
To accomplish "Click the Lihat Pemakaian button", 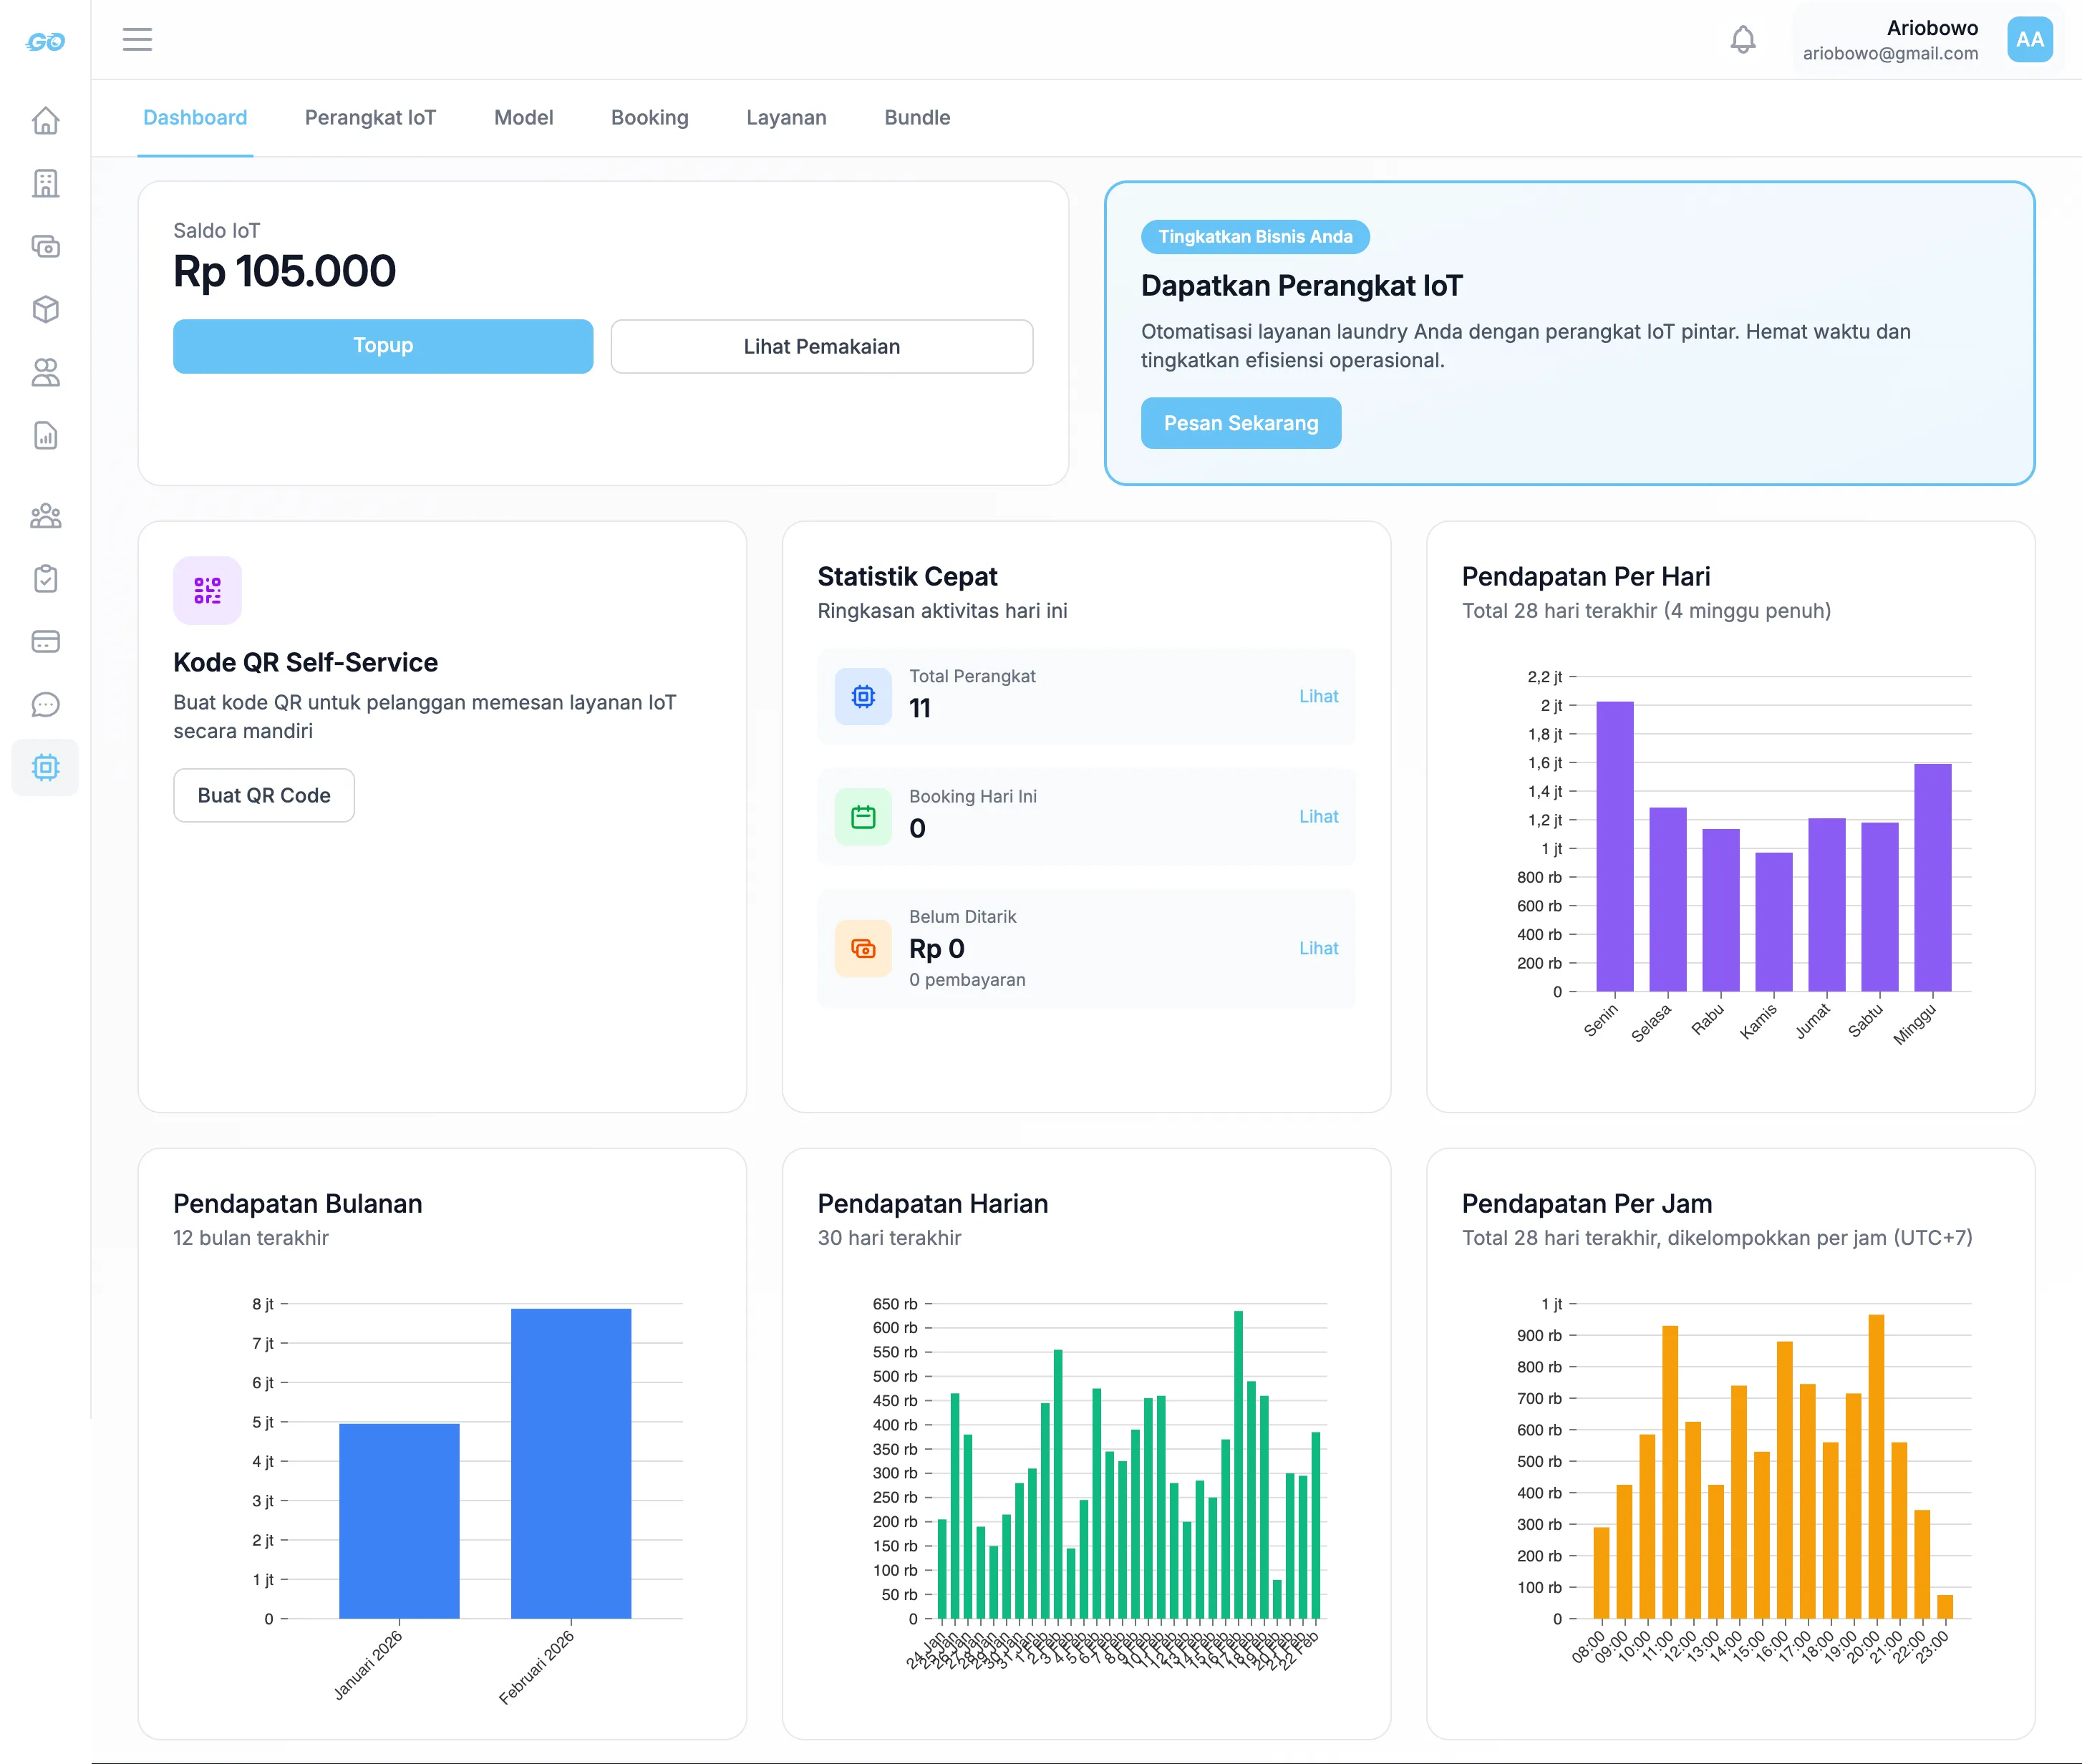I will point(821,347).
